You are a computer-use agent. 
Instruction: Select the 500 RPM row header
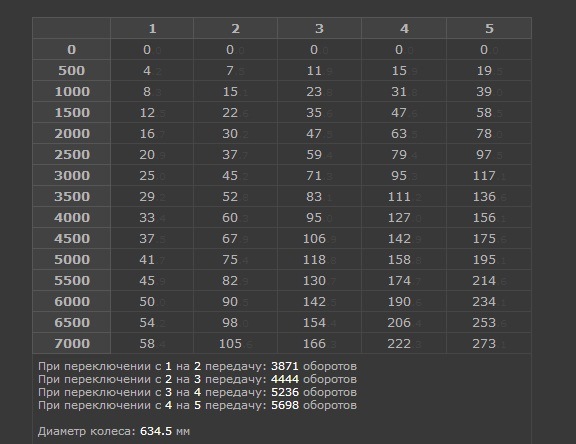[72, 71]
